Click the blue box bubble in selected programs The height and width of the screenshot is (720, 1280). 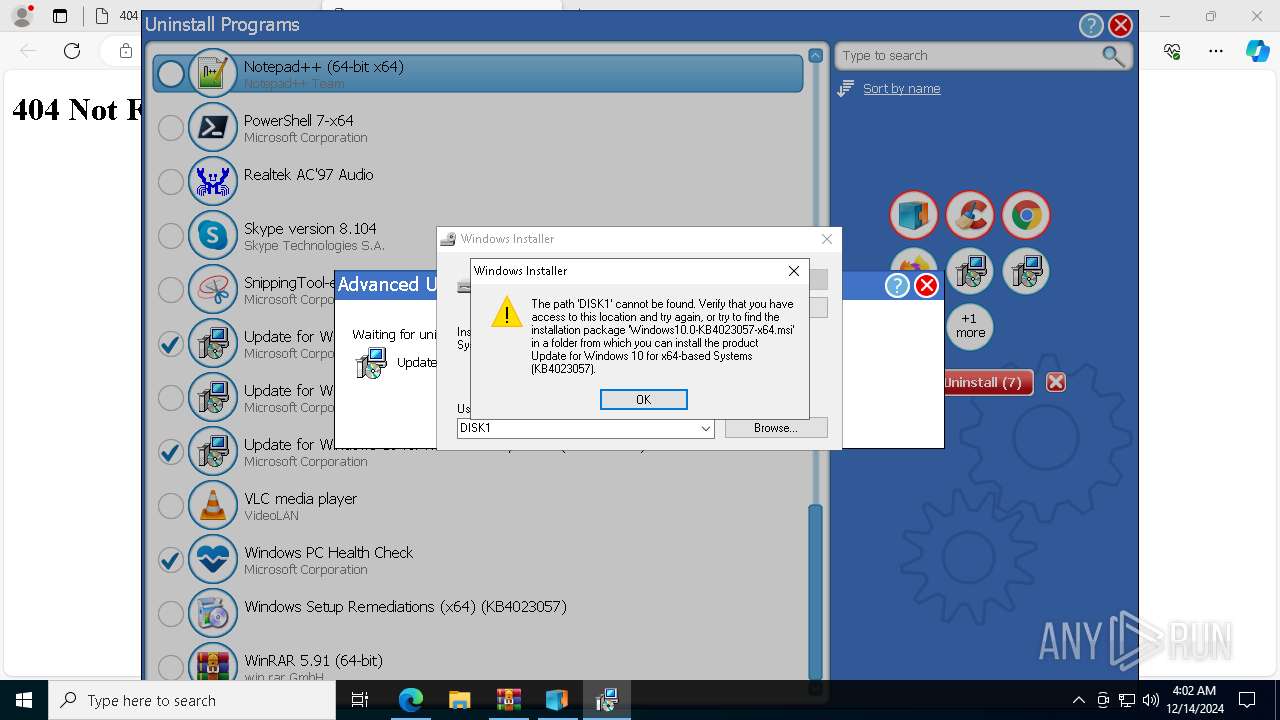pos(914,215)
